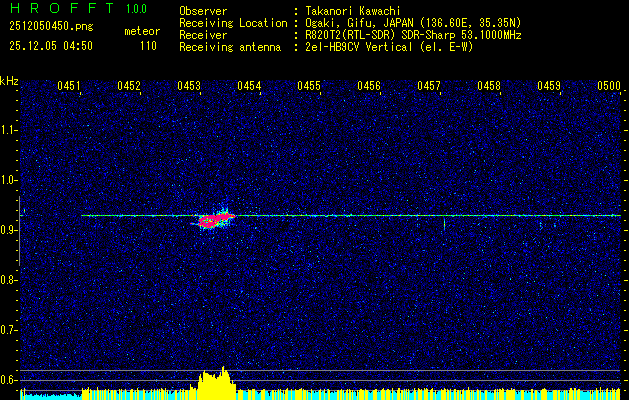
Task: Click the red meteor echo burst
Action: (214, 220)
